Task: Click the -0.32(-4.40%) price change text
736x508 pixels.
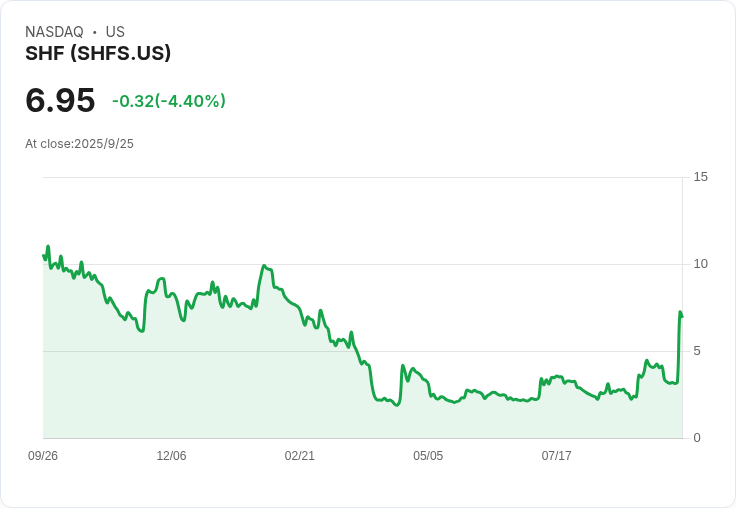Action: tap(169, 101)
